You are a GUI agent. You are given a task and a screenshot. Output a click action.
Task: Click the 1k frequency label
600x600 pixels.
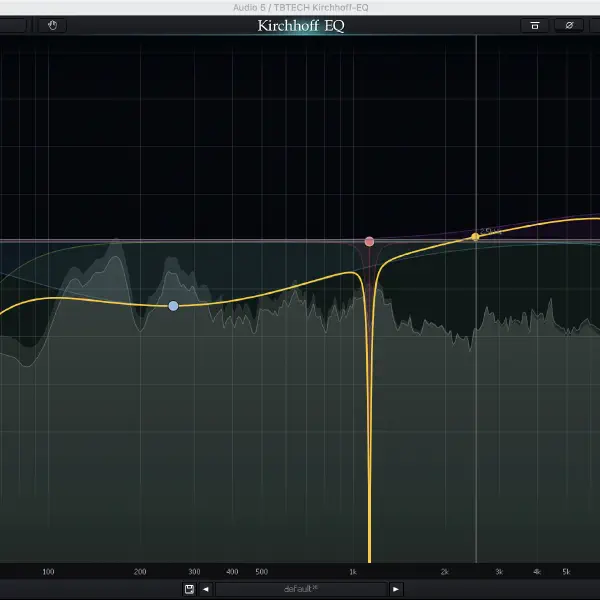[x=353, y=572]
